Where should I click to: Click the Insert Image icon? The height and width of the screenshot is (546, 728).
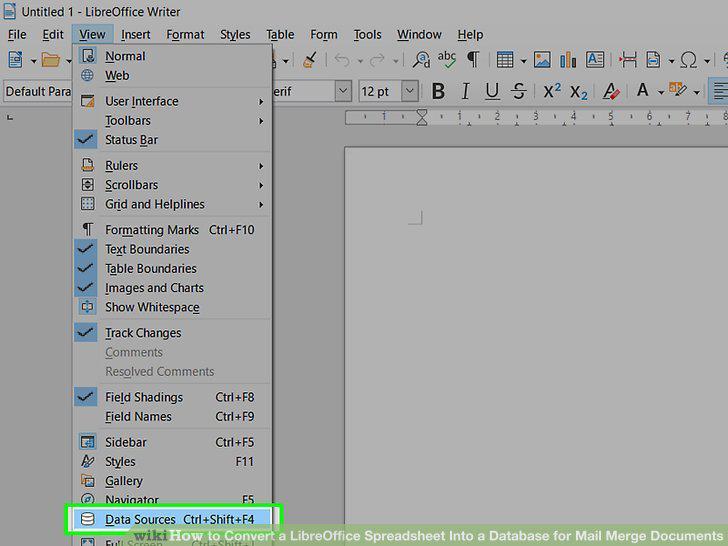coord(542,60)
